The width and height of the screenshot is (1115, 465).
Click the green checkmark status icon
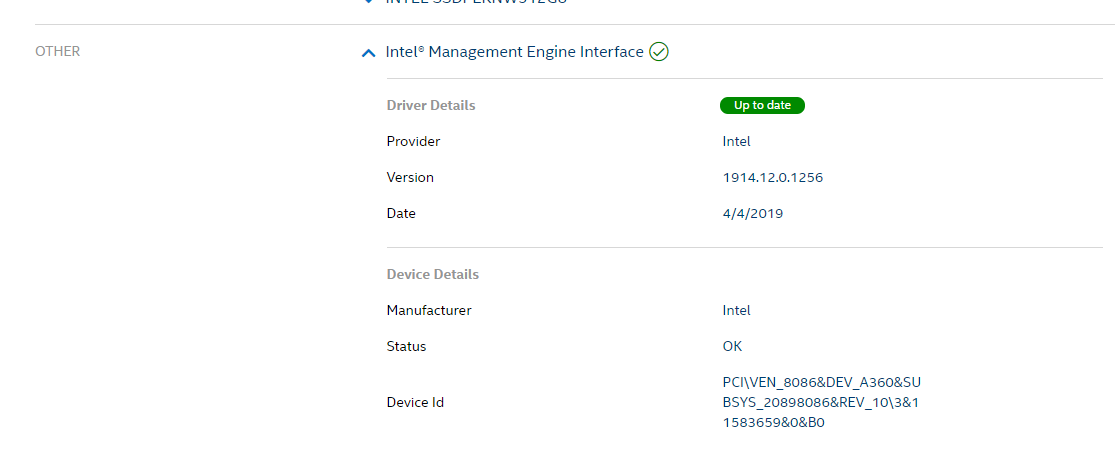point(659,52)
